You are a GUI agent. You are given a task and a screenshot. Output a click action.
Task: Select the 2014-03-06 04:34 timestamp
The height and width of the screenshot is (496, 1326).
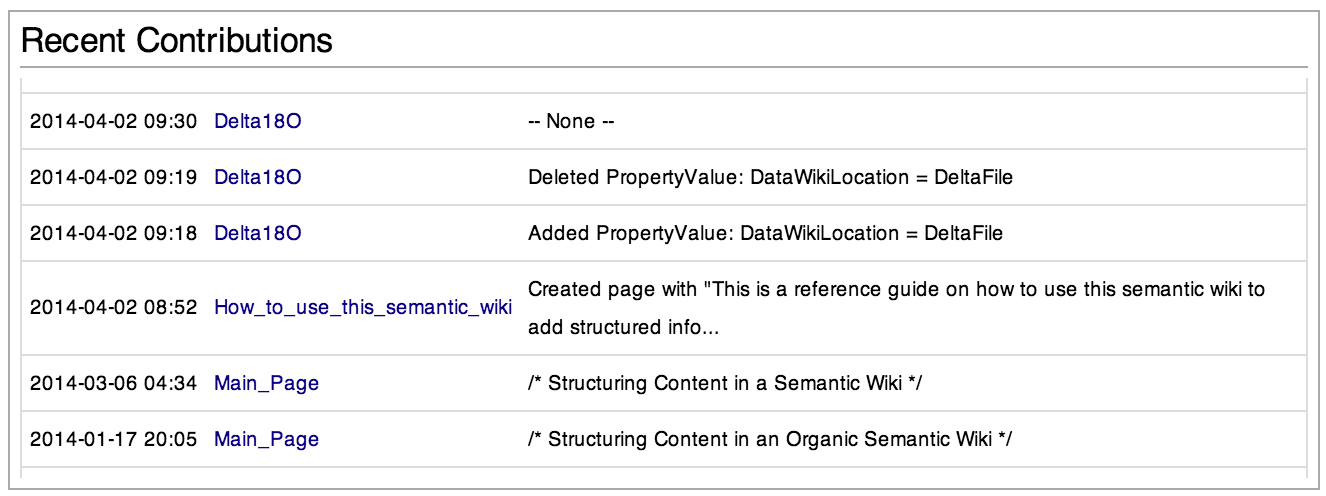click(x=113, y=383)
